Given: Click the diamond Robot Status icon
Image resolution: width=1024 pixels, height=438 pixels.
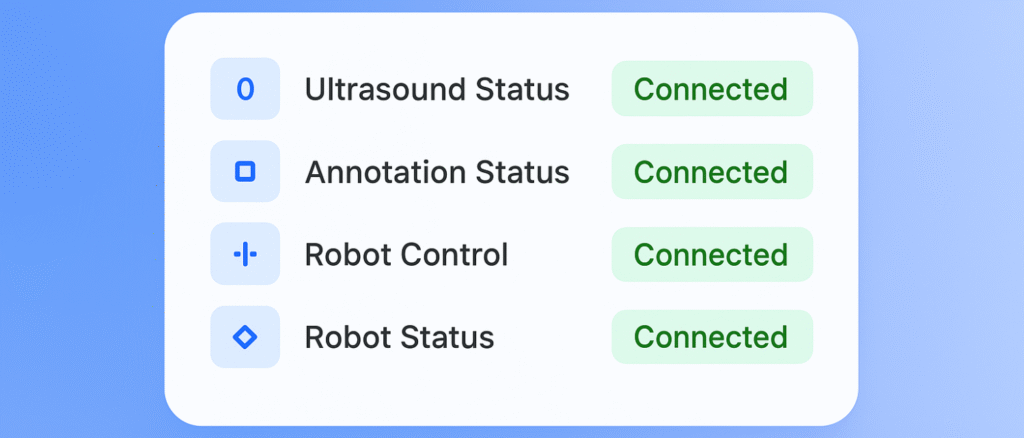Looking at the screenshot, I should tap(245, 337).
